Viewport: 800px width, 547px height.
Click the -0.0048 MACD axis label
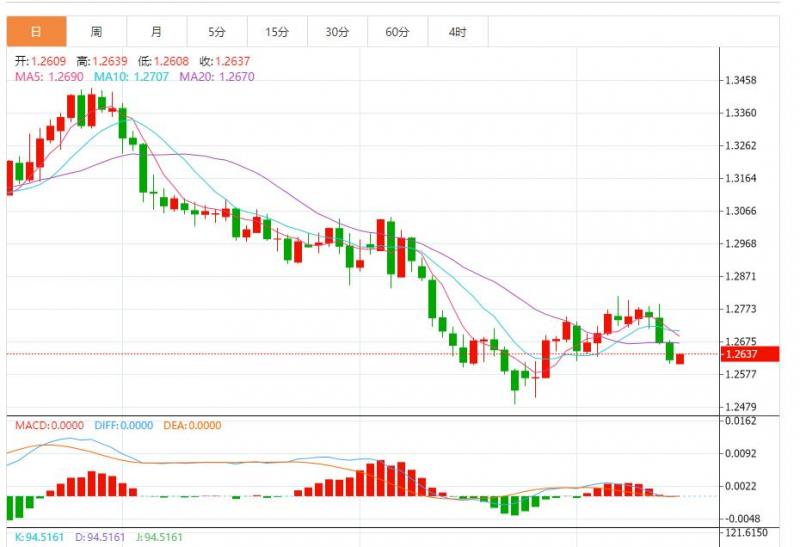(741, 518)
